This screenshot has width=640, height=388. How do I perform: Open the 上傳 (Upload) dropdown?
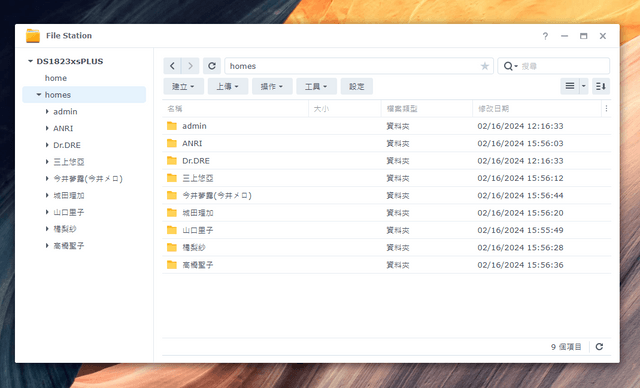click(x=228, y=86)
